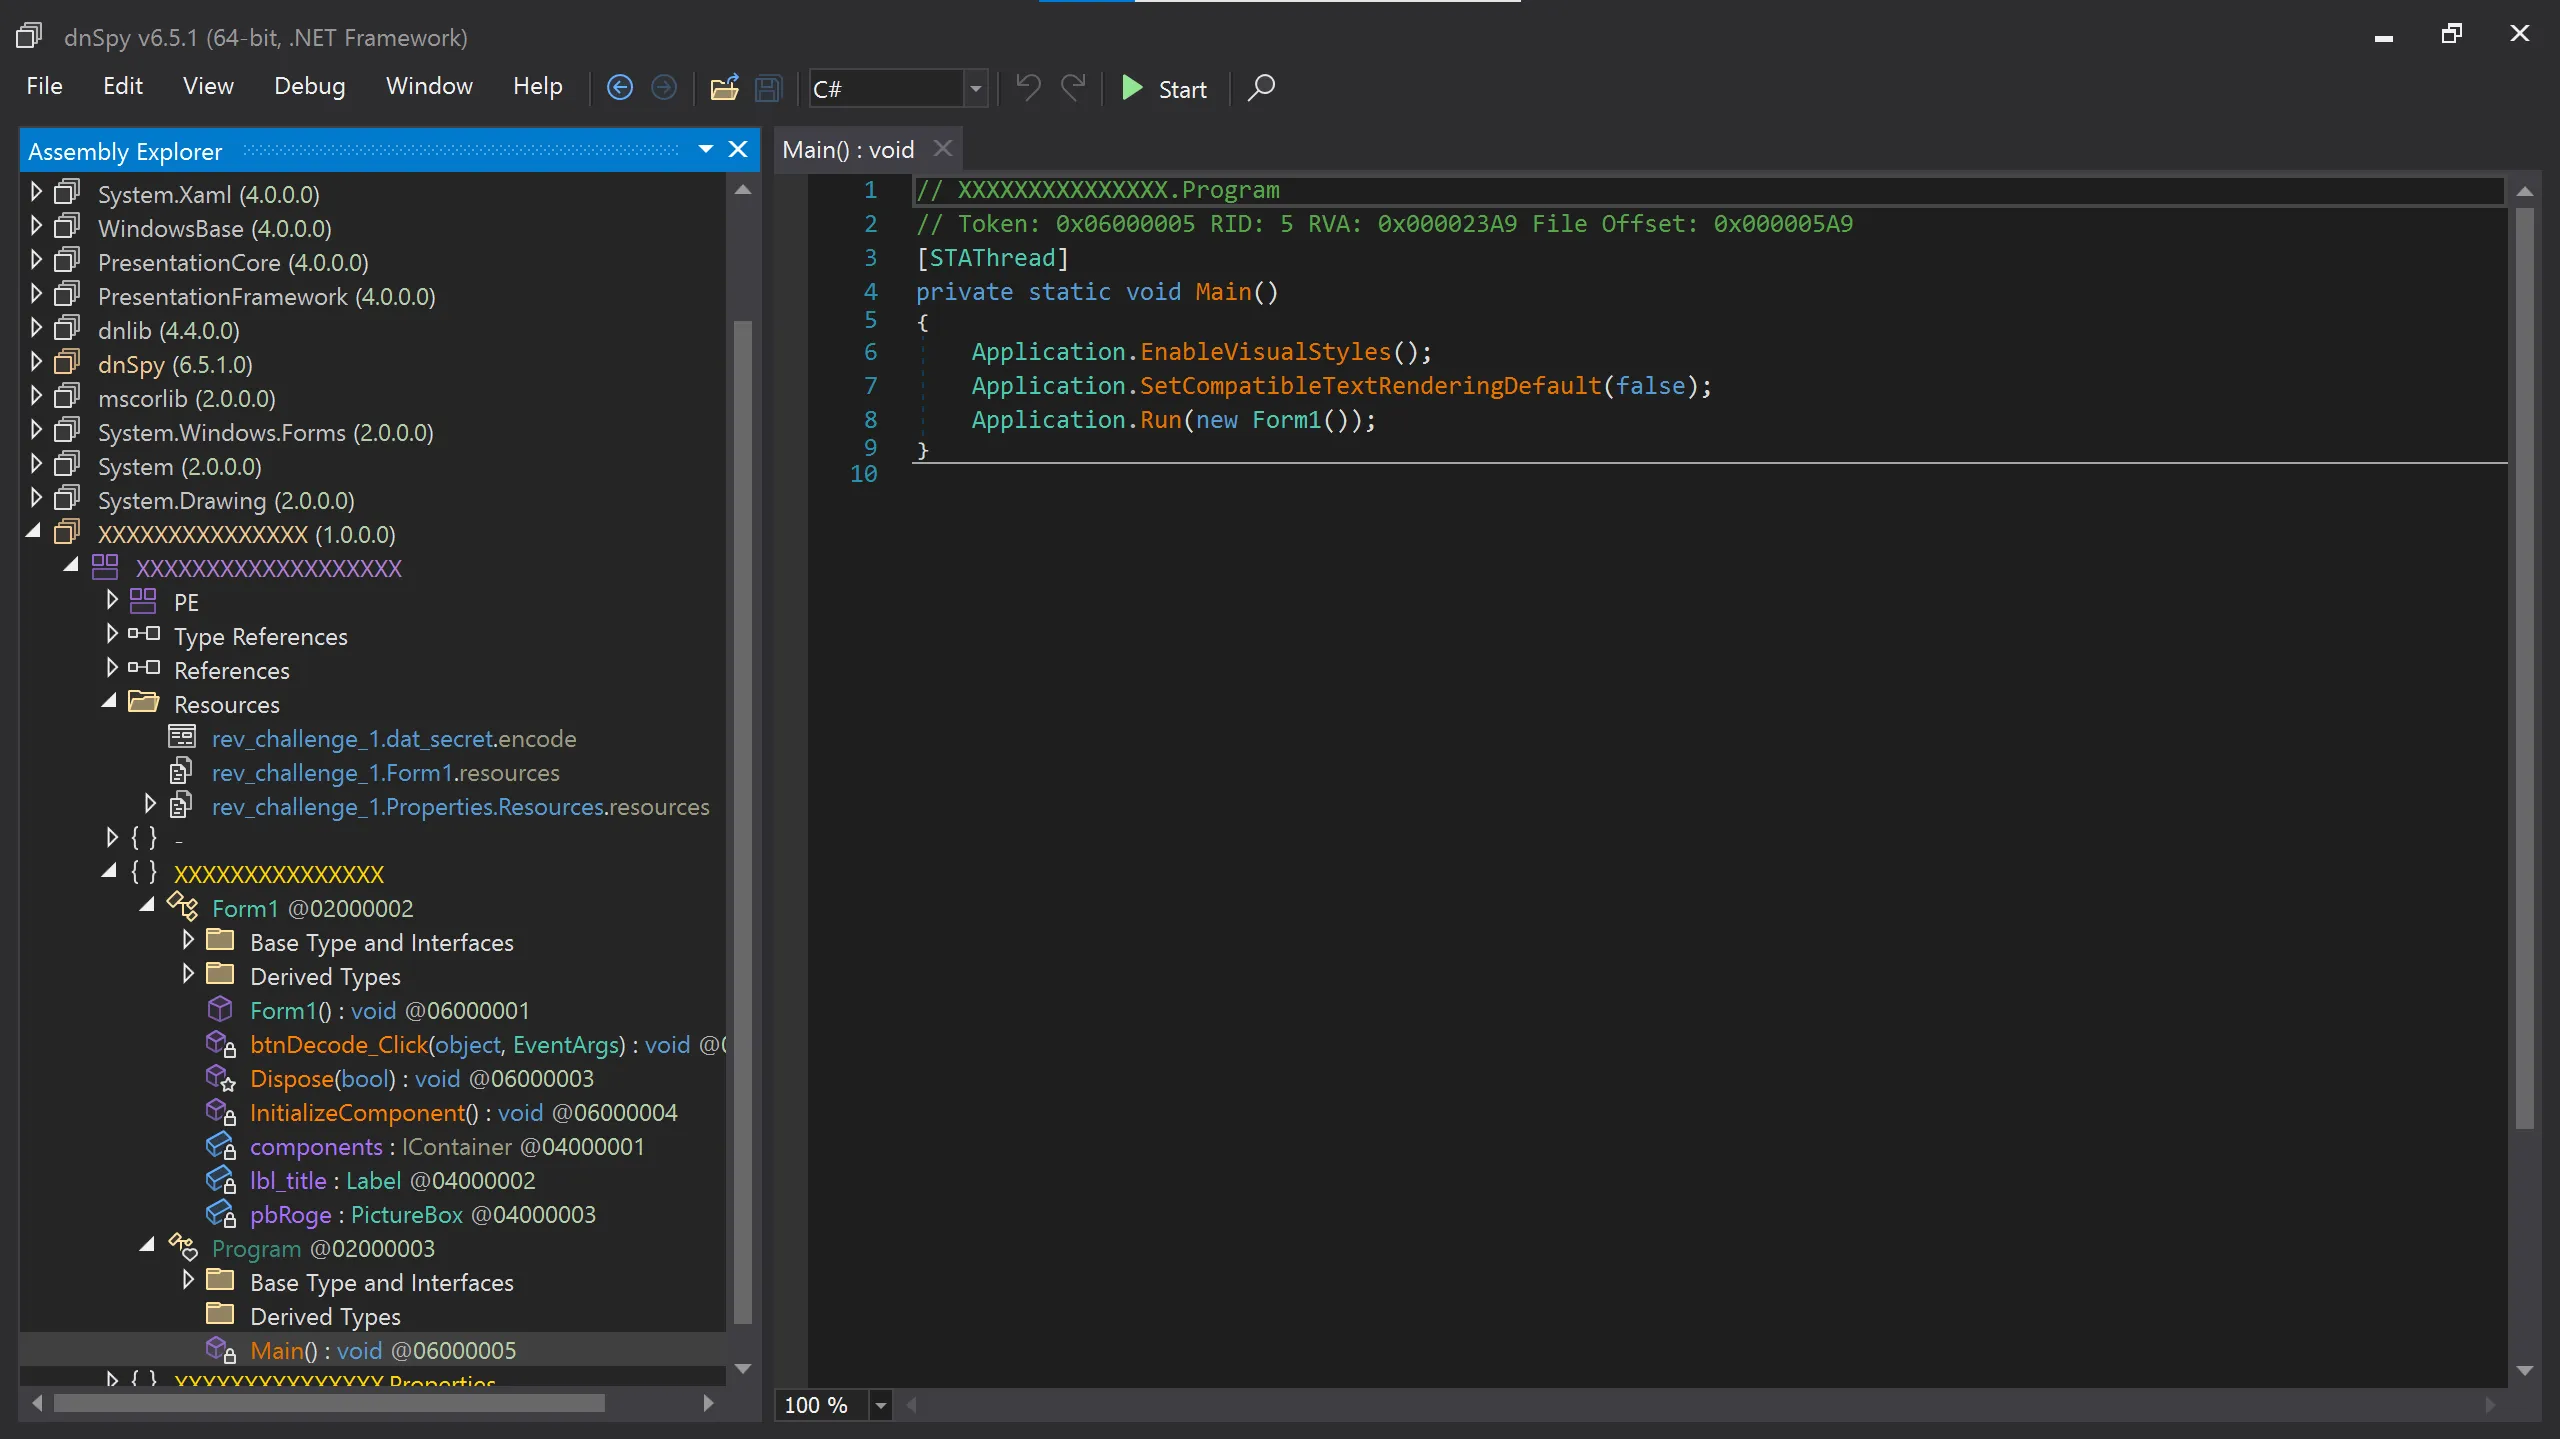
Task: Close the Main() : void tab
Action: 942,149
